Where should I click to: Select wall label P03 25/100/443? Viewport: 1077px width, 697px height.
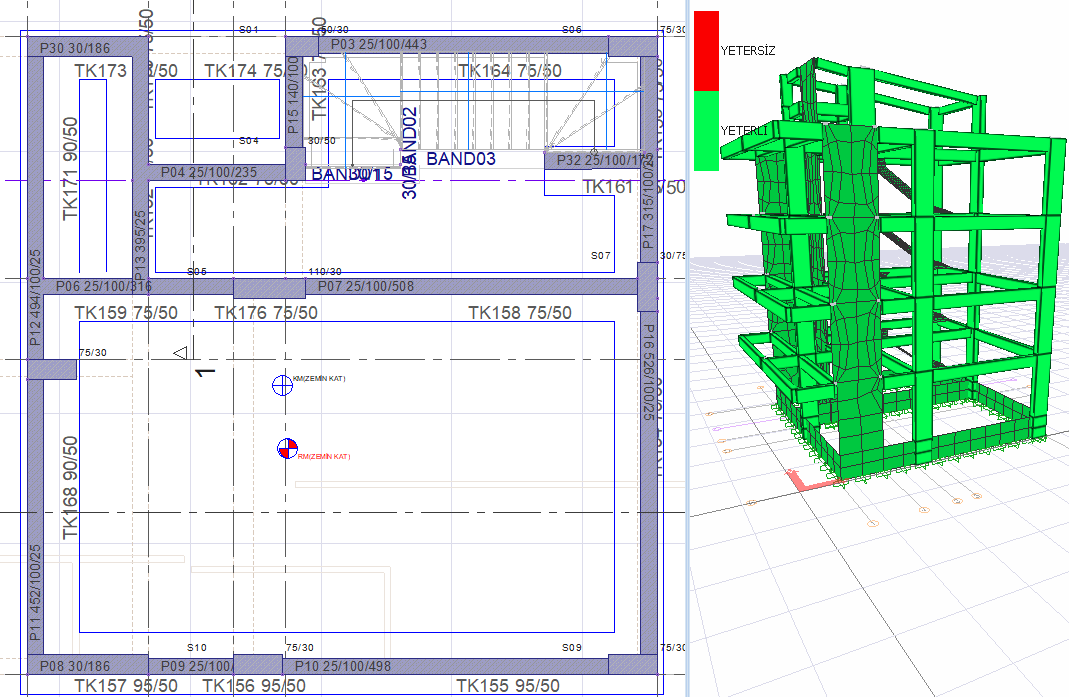coord(379,44)
